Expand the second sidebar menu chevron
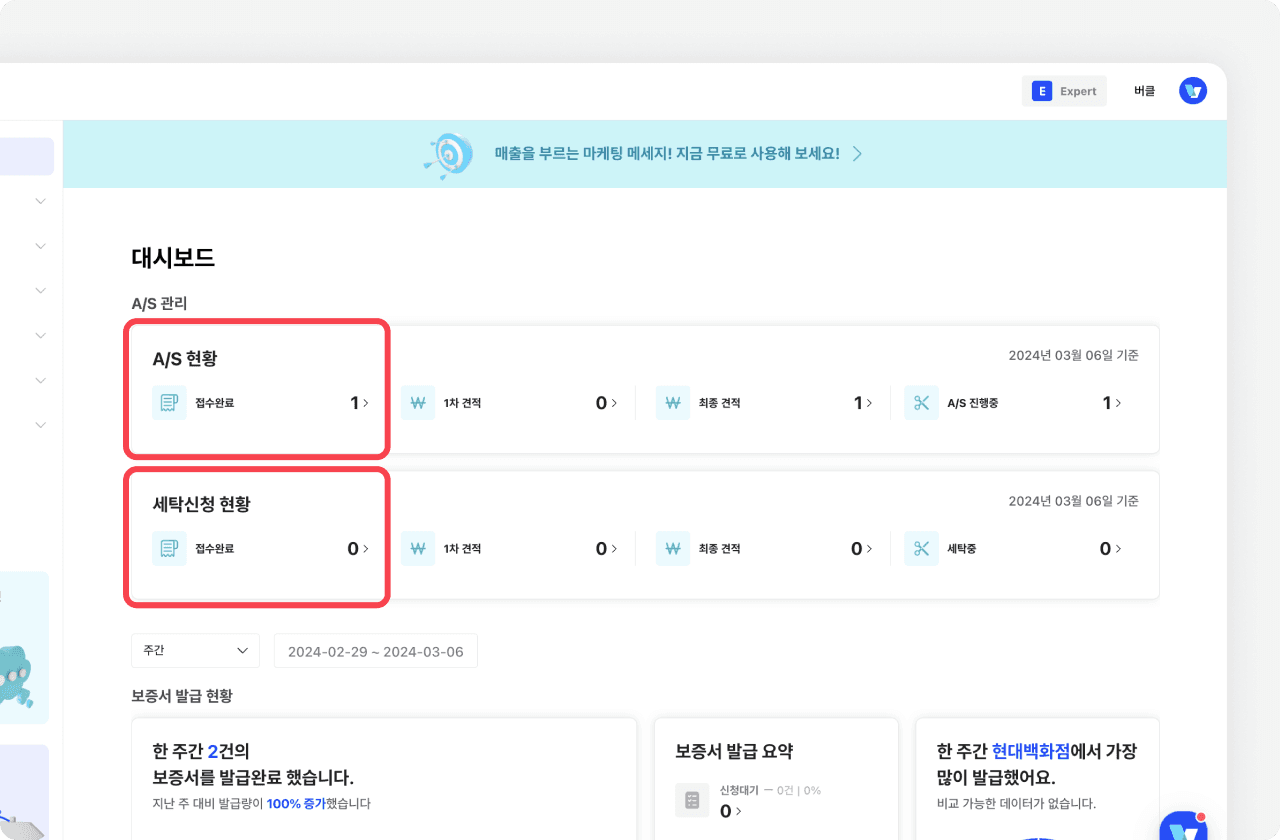Screen dimensions: 1280x840 40,246
